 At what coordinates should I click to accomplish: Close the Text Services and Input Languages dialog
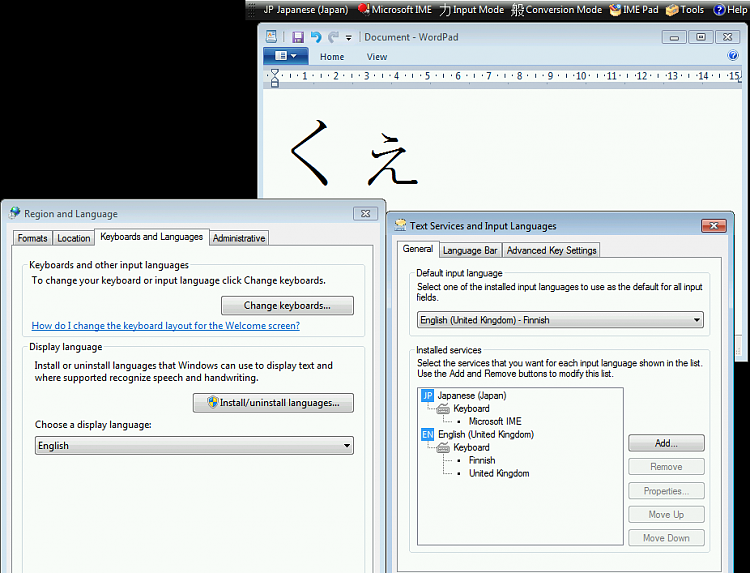(714, 225)
